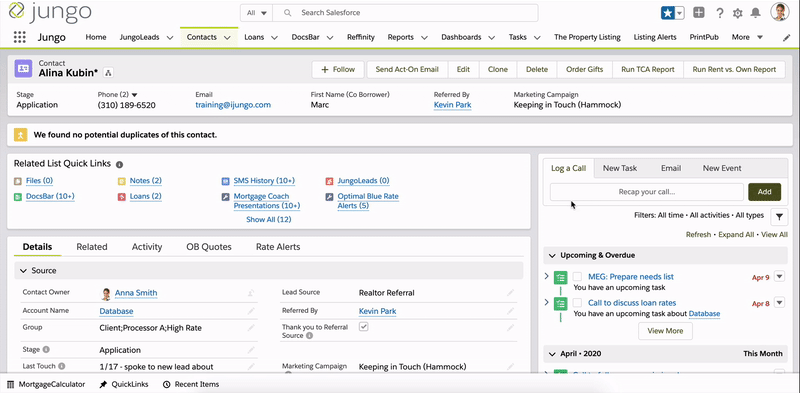Click the MEG: Prepare needs list task icon
800x393 pixels.
click(x=561, y=277)
